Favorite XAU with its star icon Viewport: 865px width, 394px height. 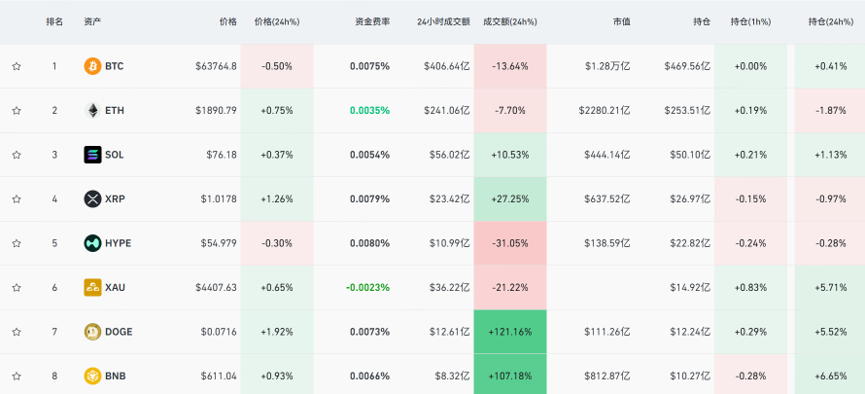(17, 287)
